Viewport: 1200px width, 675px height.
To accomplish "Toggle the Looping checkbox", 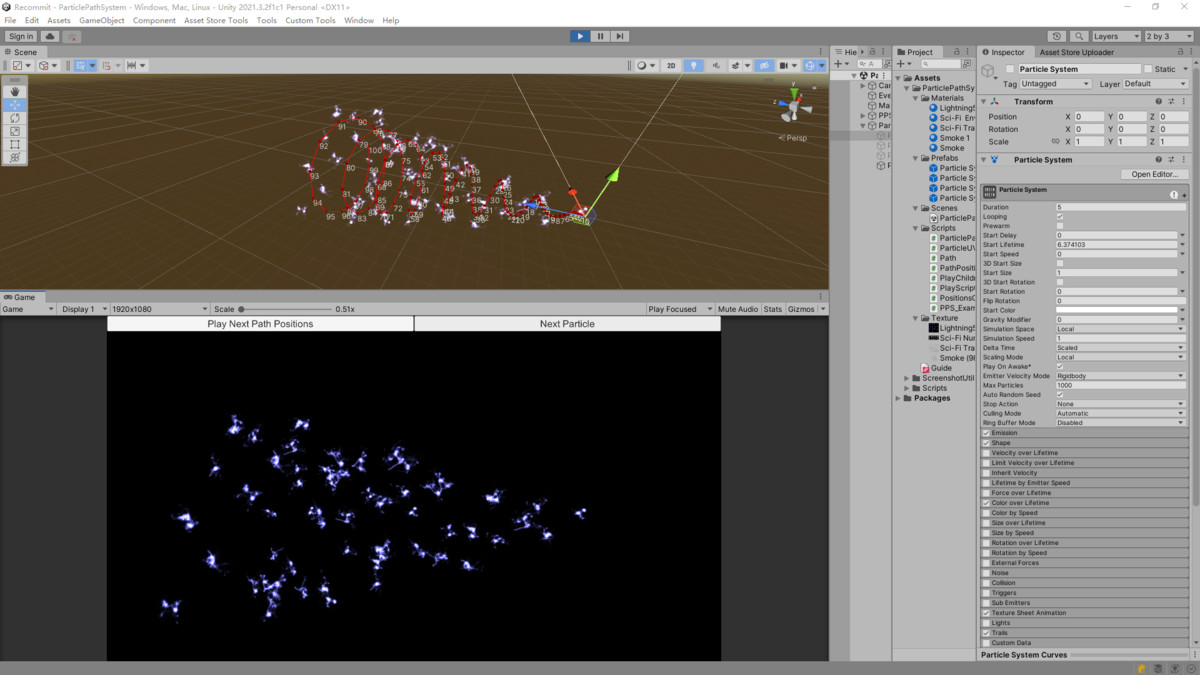I will (1060, 217).
